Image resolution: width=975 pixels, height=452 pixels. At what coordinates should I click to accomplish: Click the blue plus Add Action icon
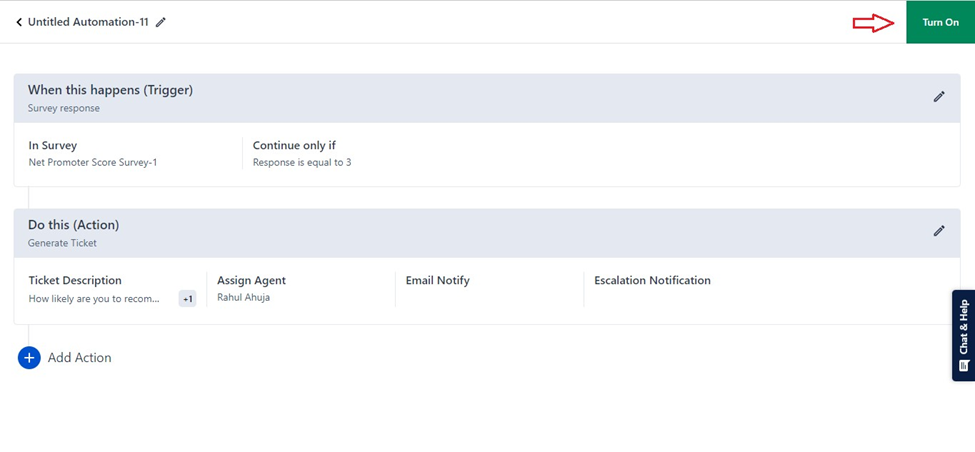tap(29, 358)
